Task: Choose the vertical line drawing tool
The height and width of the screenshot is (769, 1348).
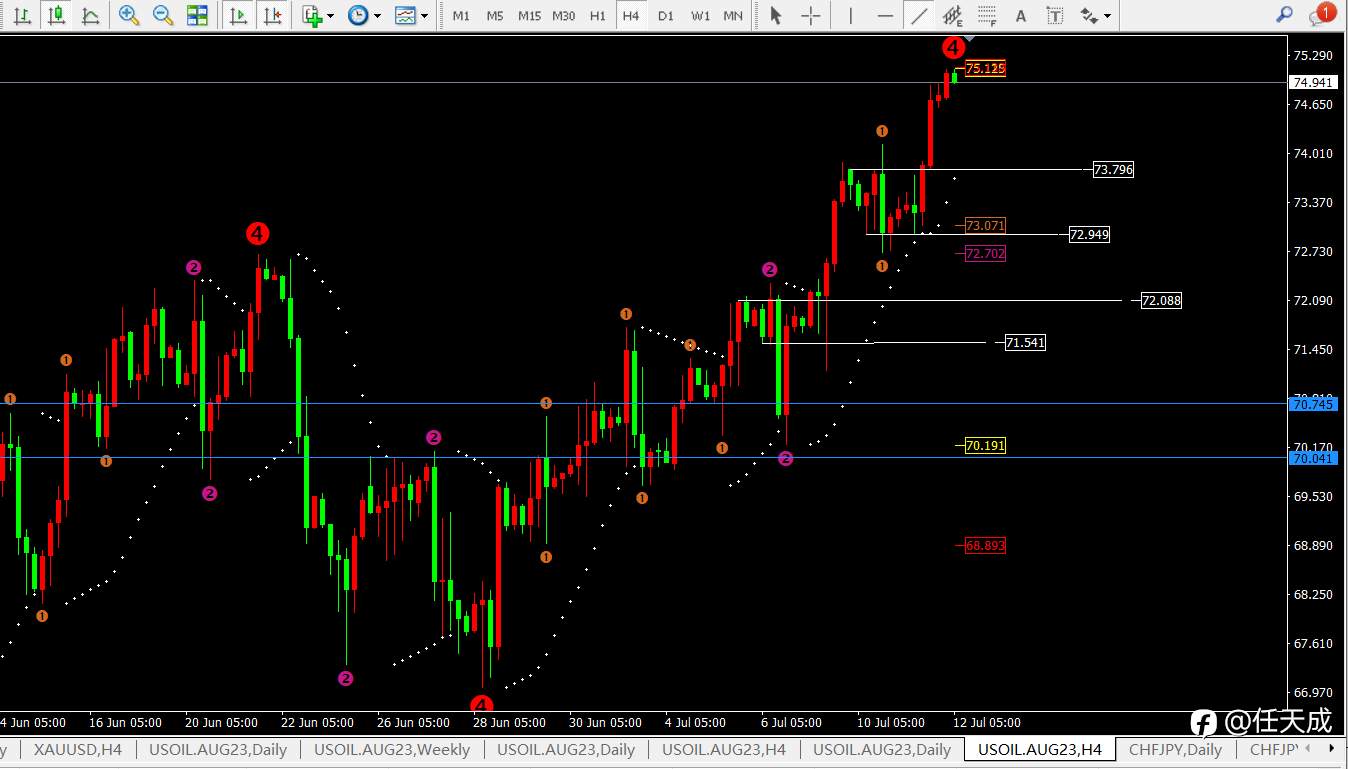Action: (851, 15)
